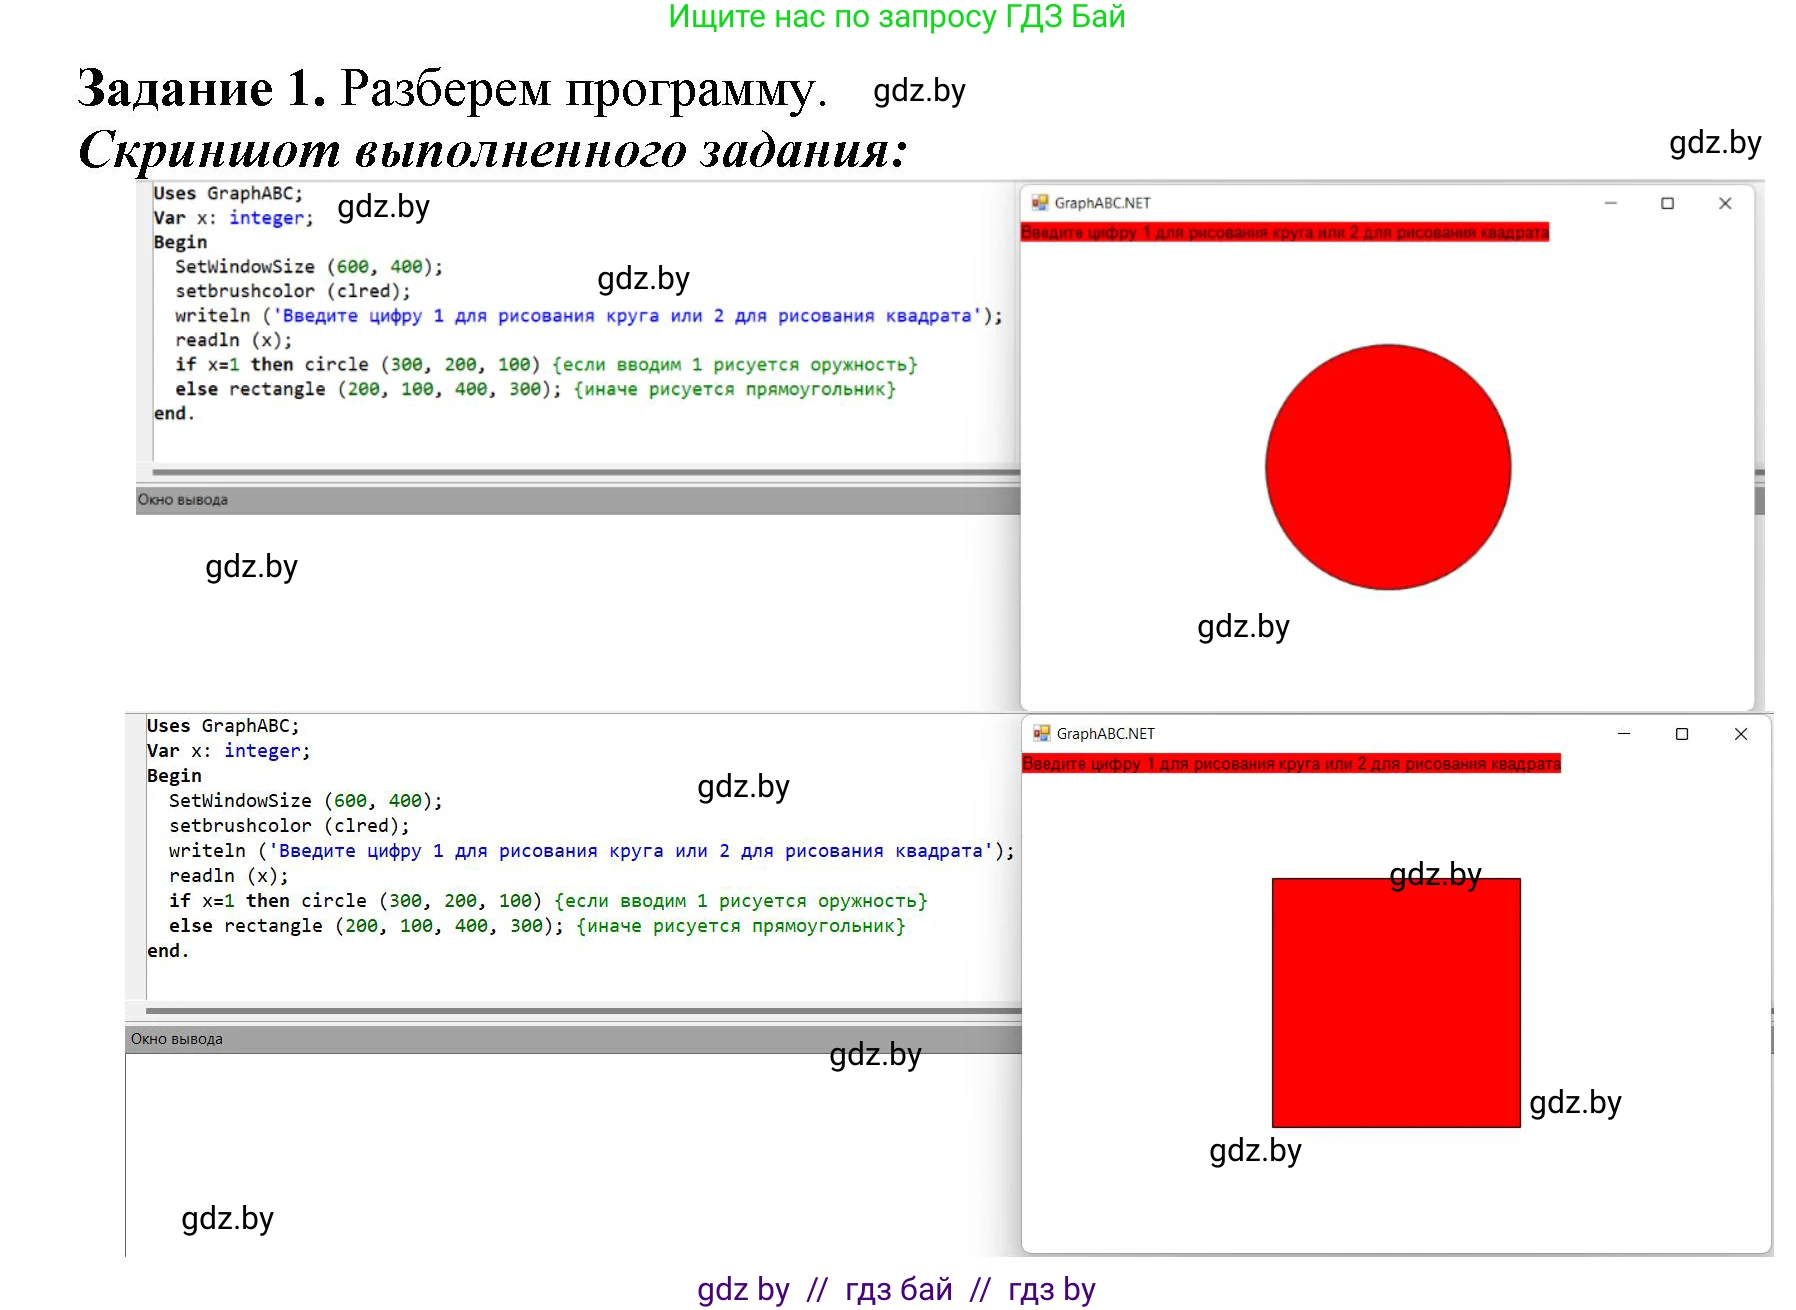The height and width of the screenshot is (1310, 1796).
Task: Maximize the lower GraphABC.NET window
Action: [x=1682, y=734]
